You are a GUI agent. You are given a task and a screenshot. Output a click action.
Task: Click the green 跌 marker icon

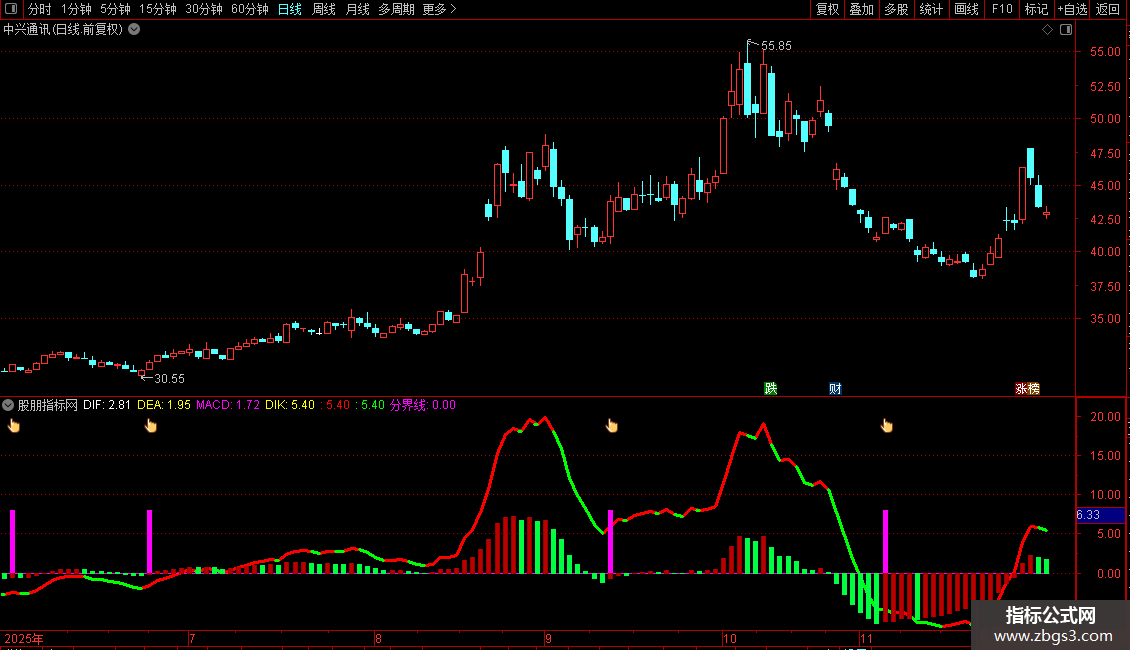770,388
